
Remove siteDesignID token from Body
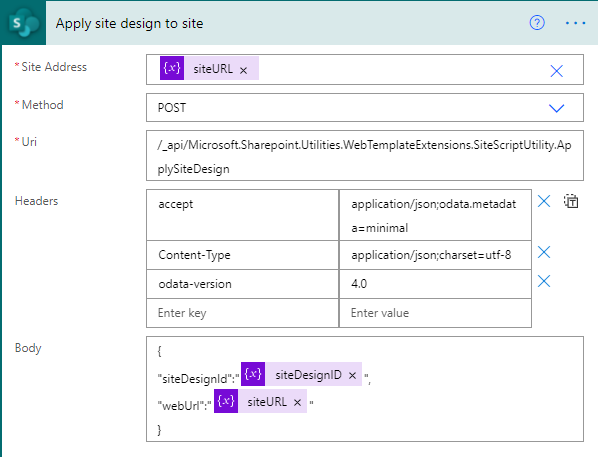click(352, 376)
